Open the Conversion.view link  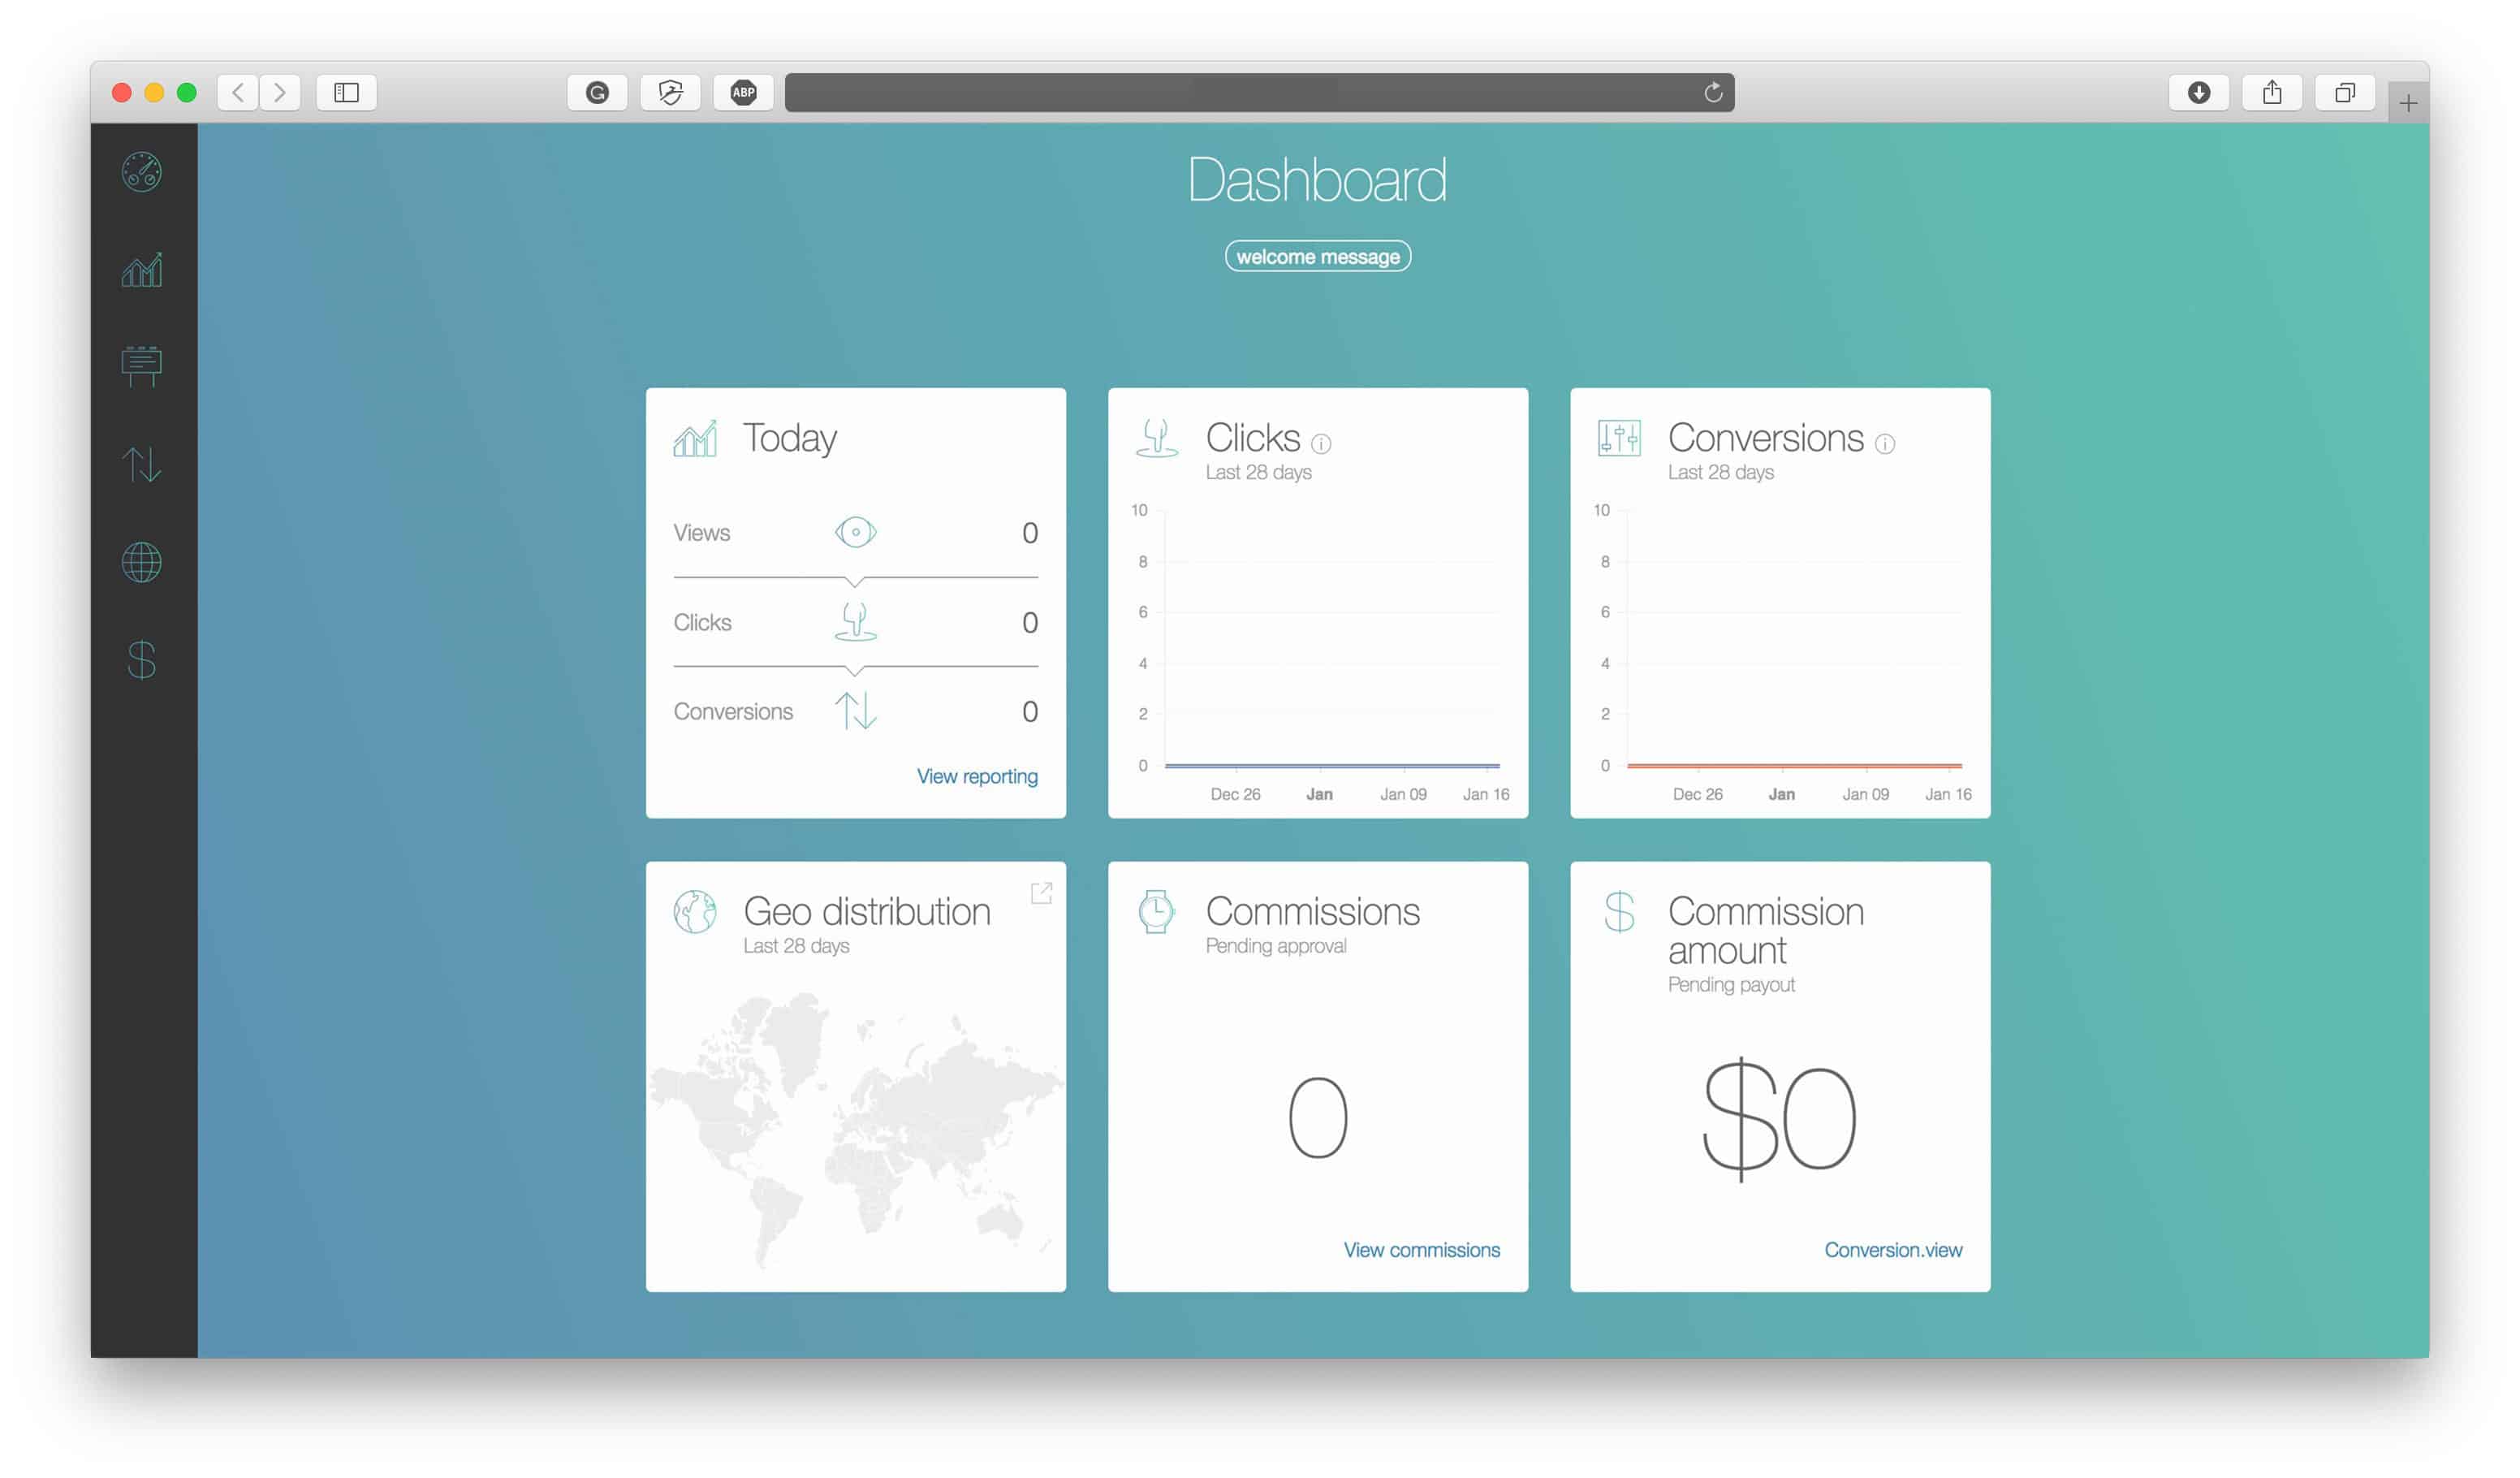1894,1249
